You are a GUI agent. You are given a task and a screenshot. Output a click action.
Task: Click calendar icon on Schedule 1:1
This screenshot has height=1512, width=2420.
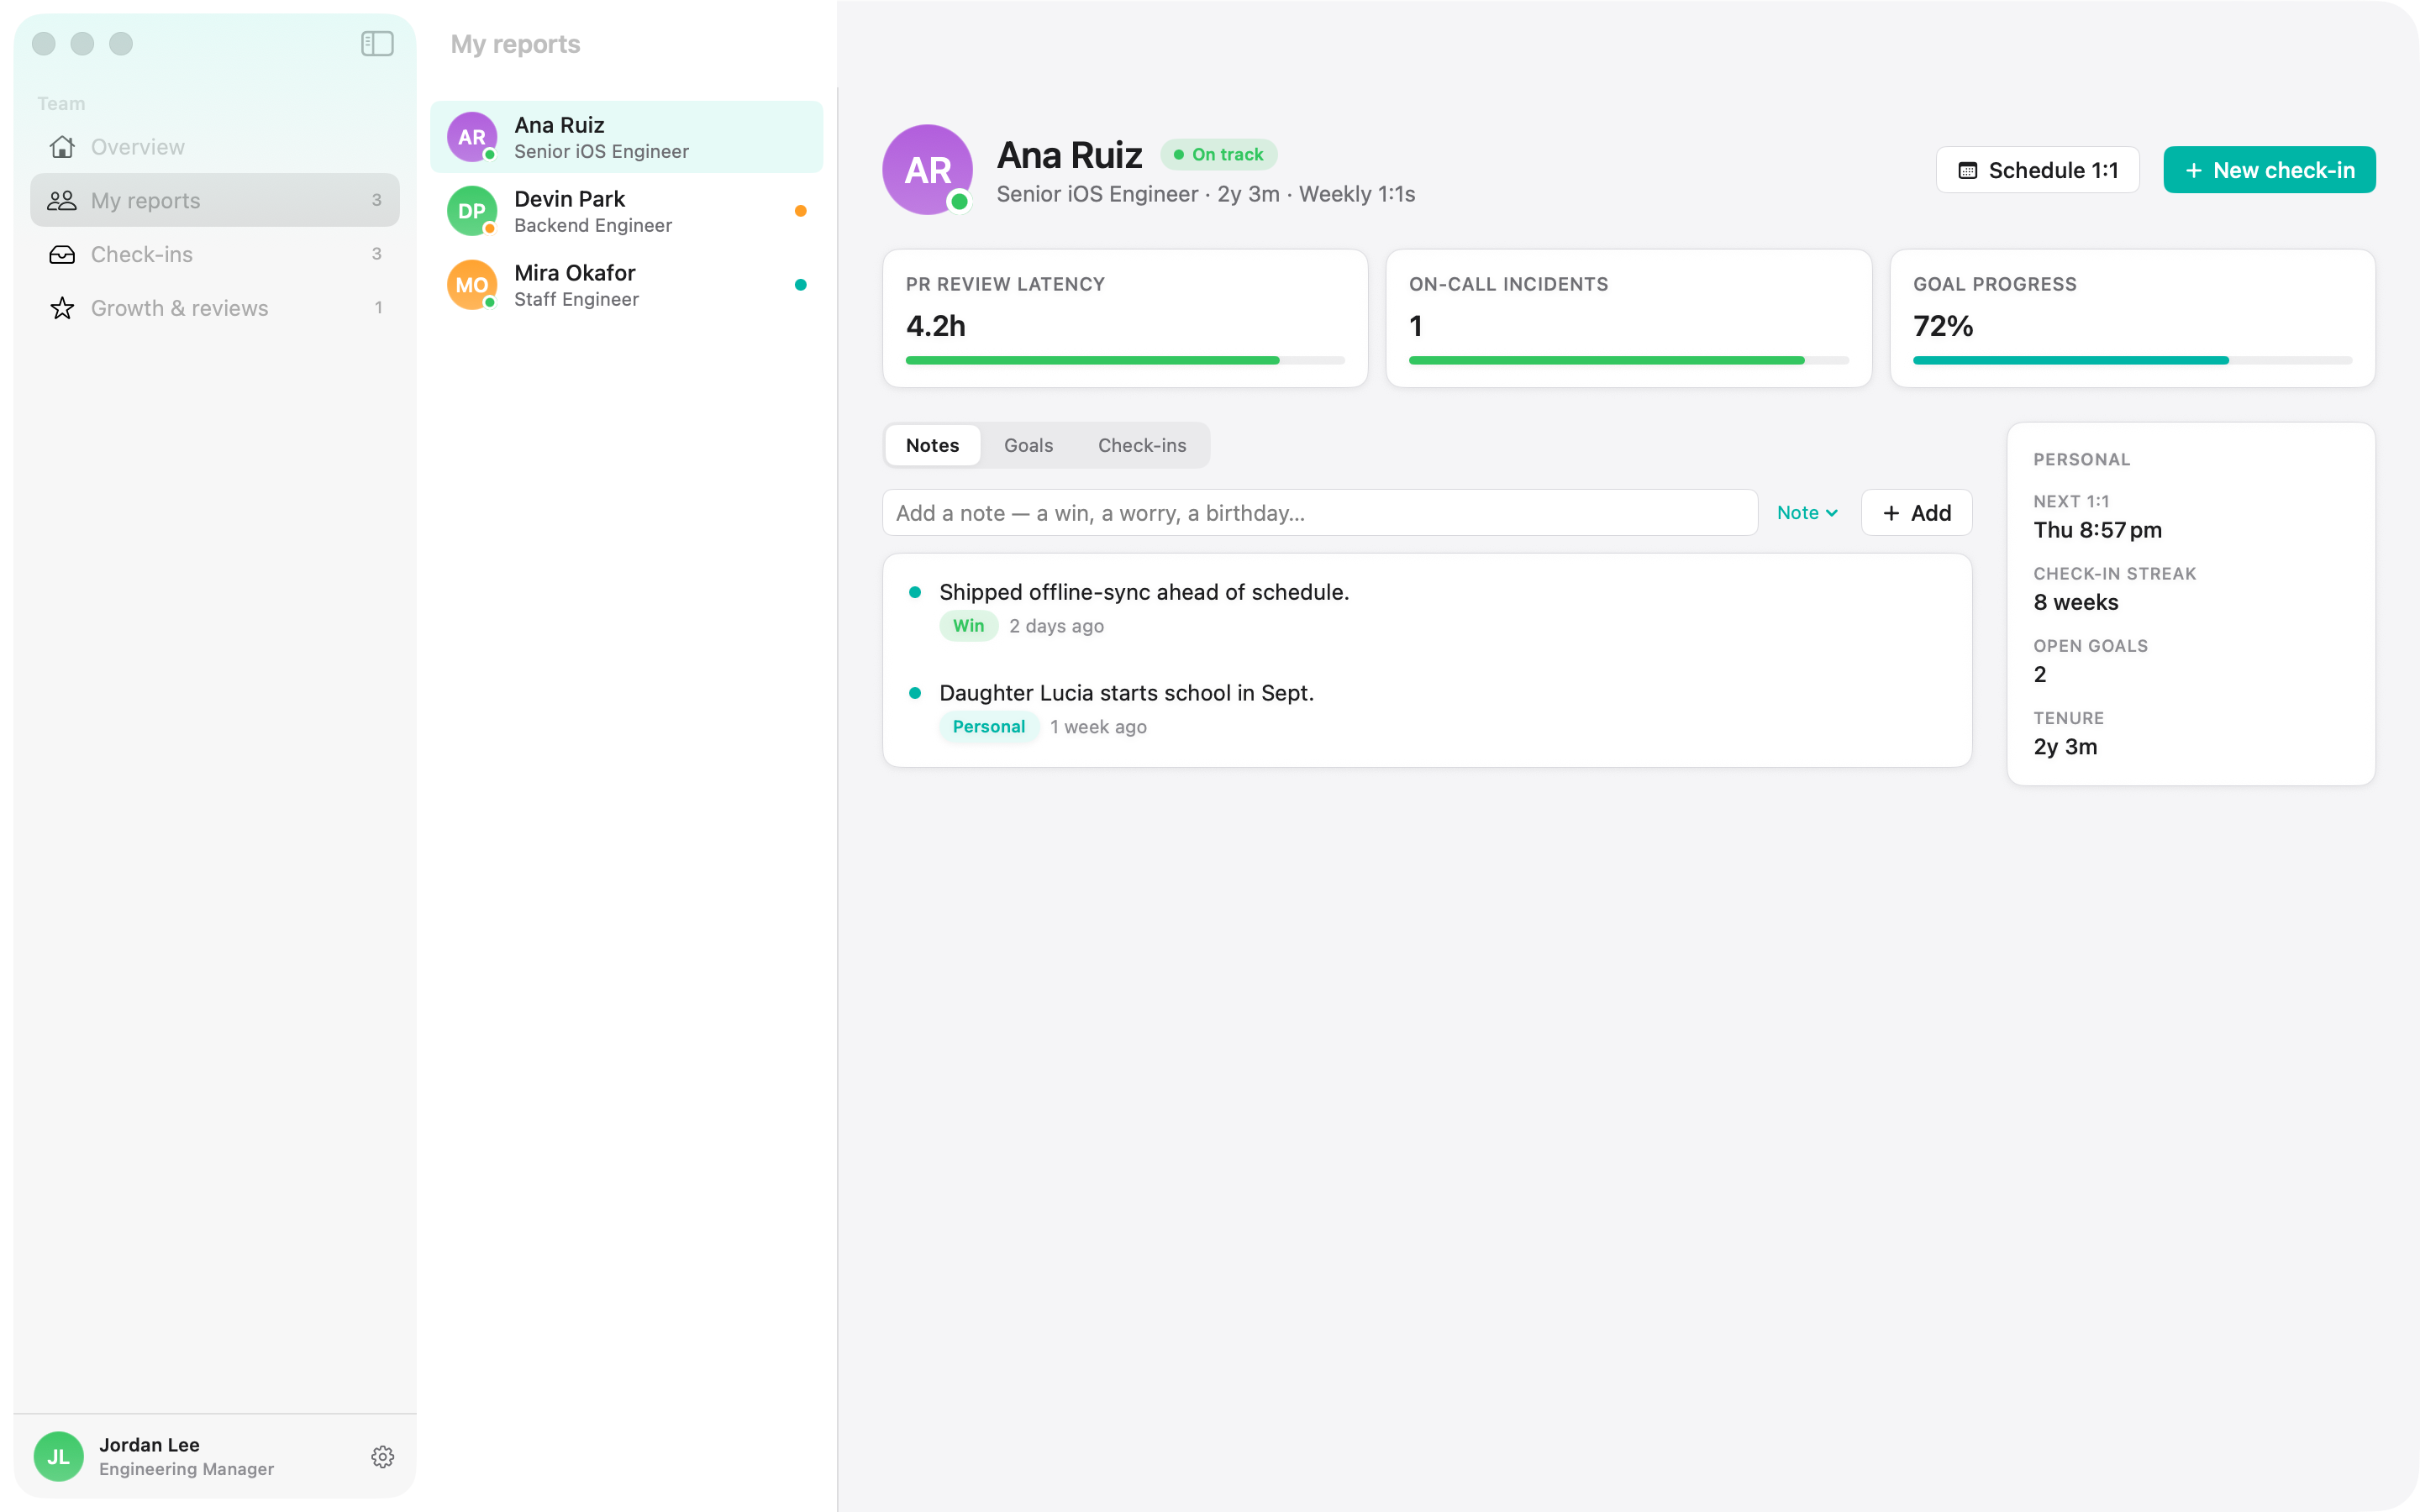[x=1967, y=170]
